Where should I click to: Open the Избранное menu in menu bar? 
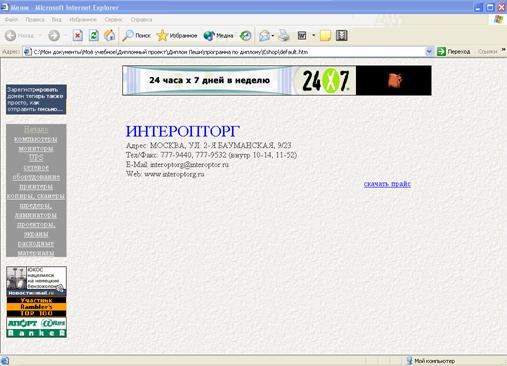pyautogui.click(x=83, y=20)
